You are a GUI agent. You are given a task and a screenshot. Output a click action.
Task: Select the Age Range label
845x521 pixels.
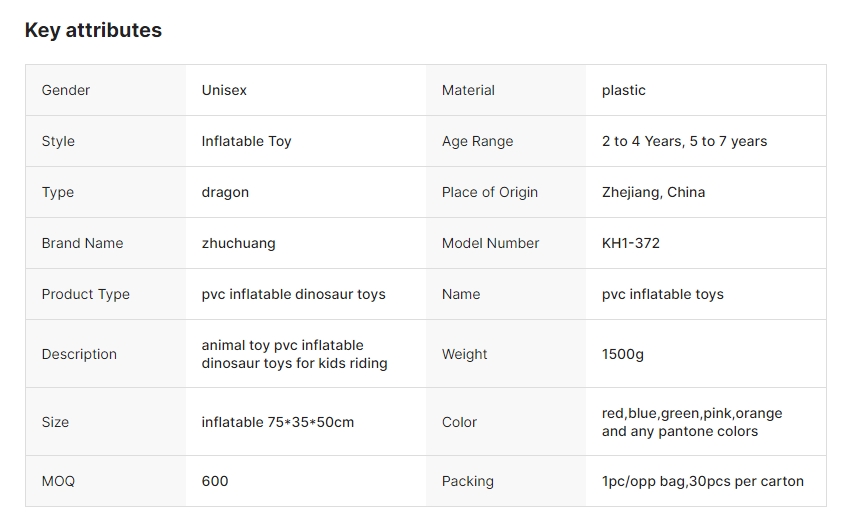pos(477,141)
